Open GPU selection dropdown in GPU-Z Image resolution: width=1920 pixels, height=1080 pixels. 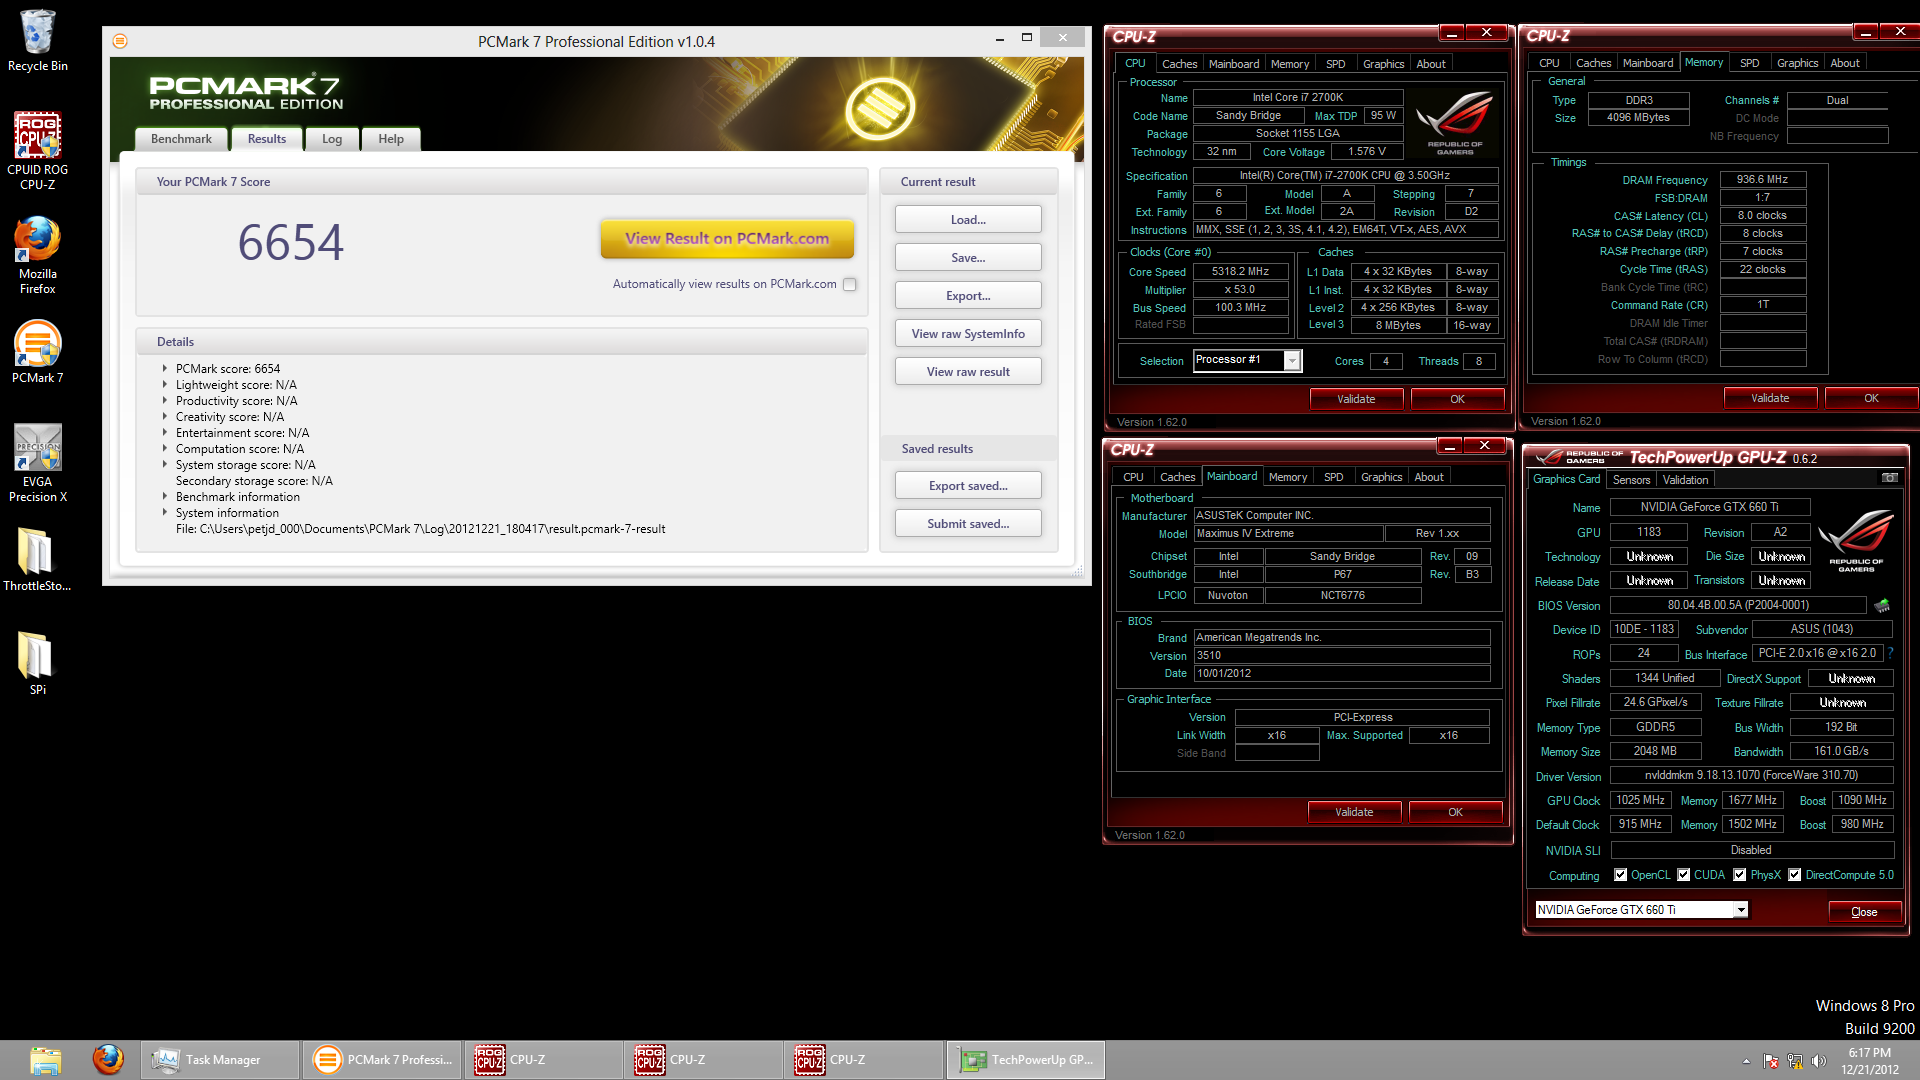(x=1741, y=910)
